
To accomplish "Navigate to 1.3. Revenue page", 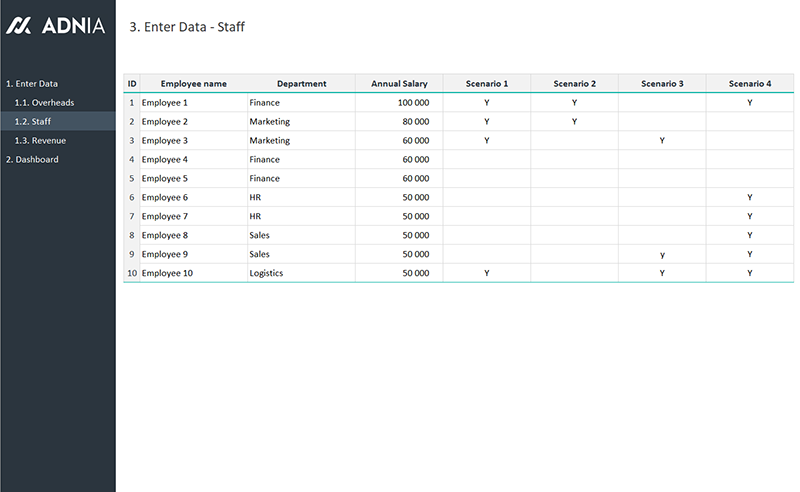I will pyautogui.click(x=40, y=141).
